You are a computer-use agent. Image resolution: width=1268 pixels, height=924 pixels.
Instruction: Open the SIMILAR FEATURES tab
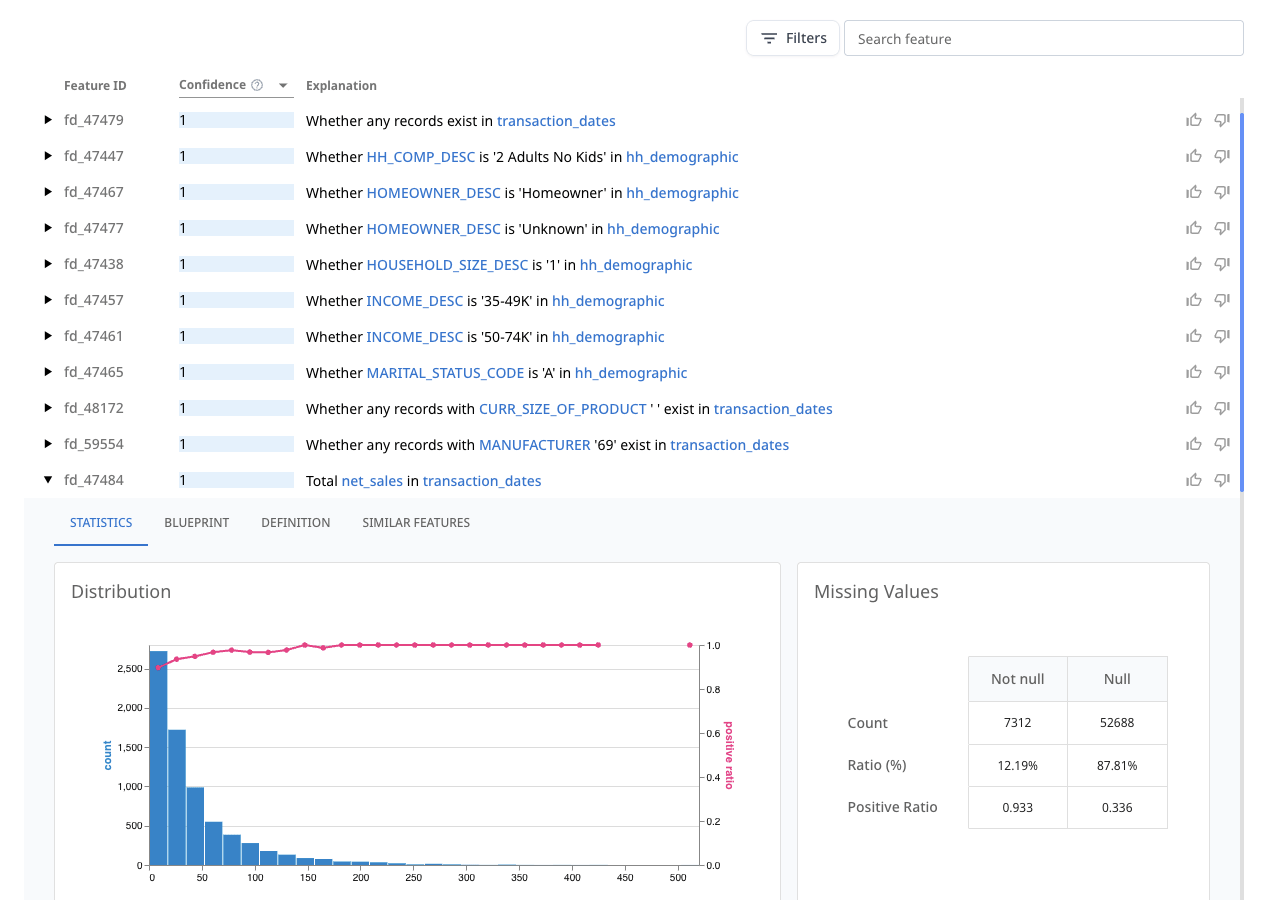(x=416, y=522)
